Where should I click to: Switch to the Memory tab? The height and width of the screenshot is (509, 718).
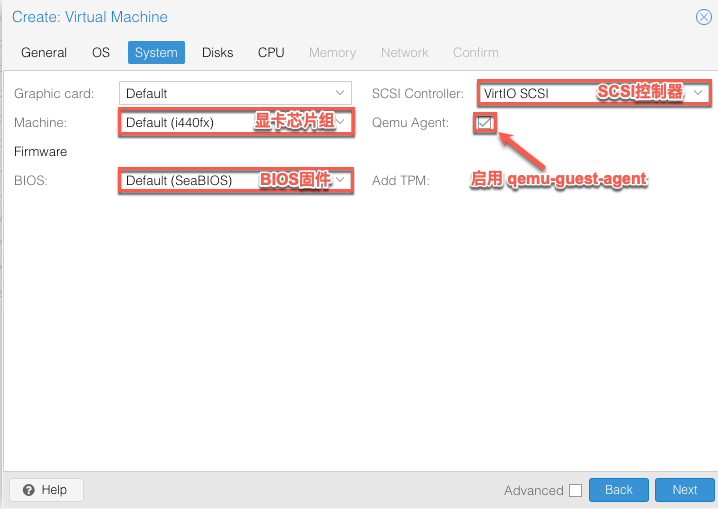coord(332,53)
